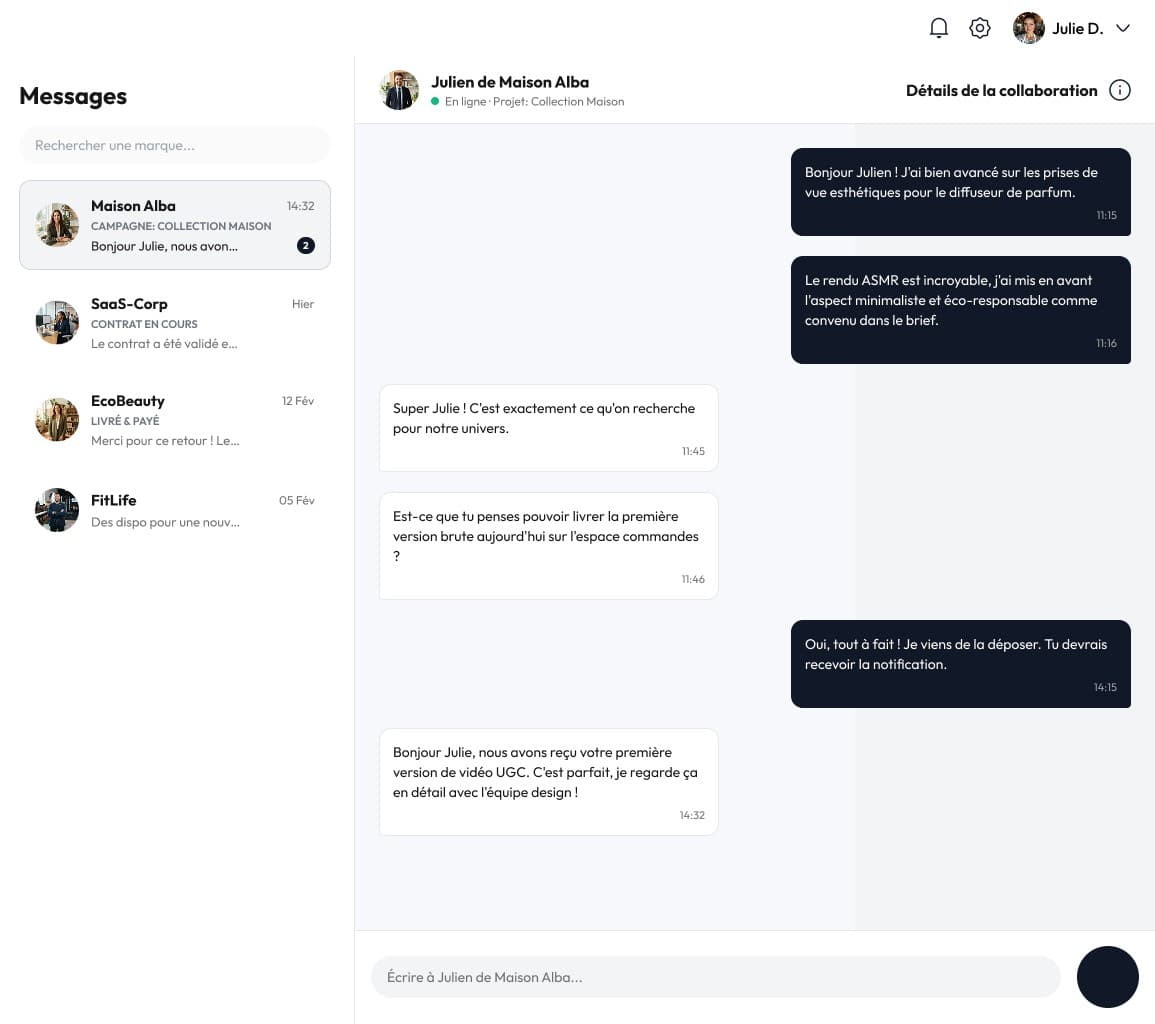1155x1024 pixels.
Task: Open the SaaS-Corp conversation
Action: [175, 323]
